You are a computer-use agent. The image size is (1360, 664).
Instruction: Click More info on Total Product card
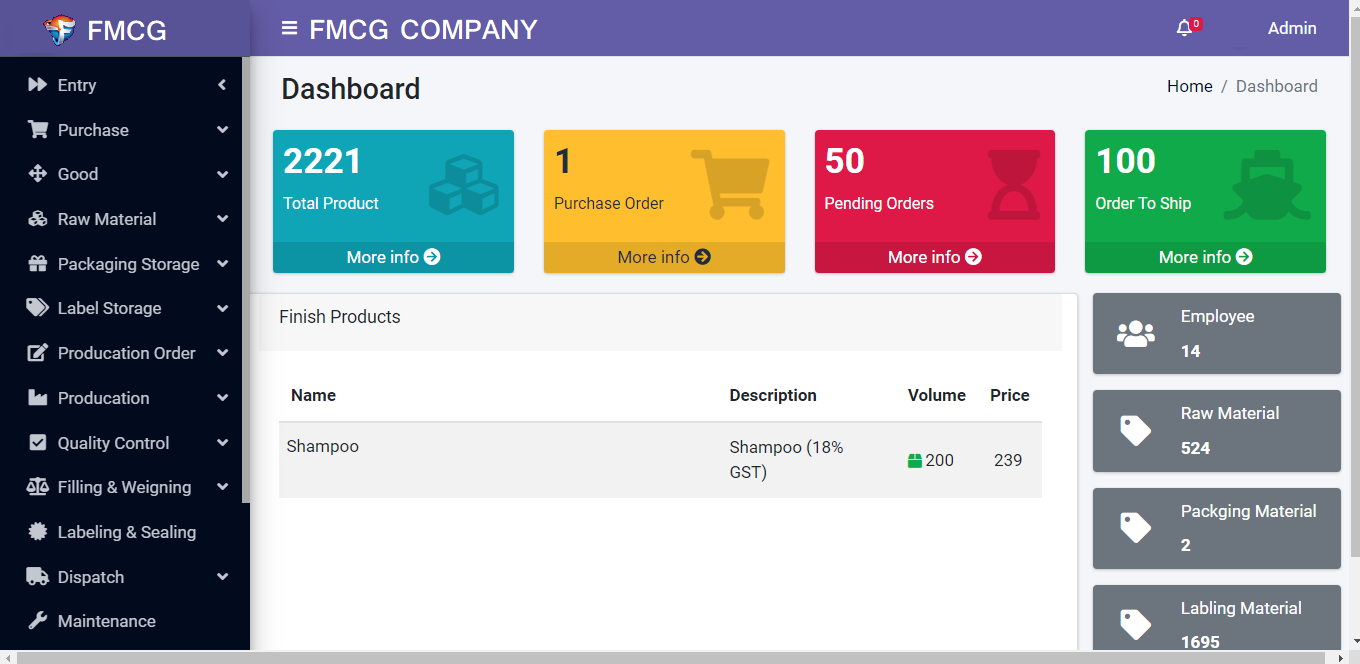click(393, 257)
